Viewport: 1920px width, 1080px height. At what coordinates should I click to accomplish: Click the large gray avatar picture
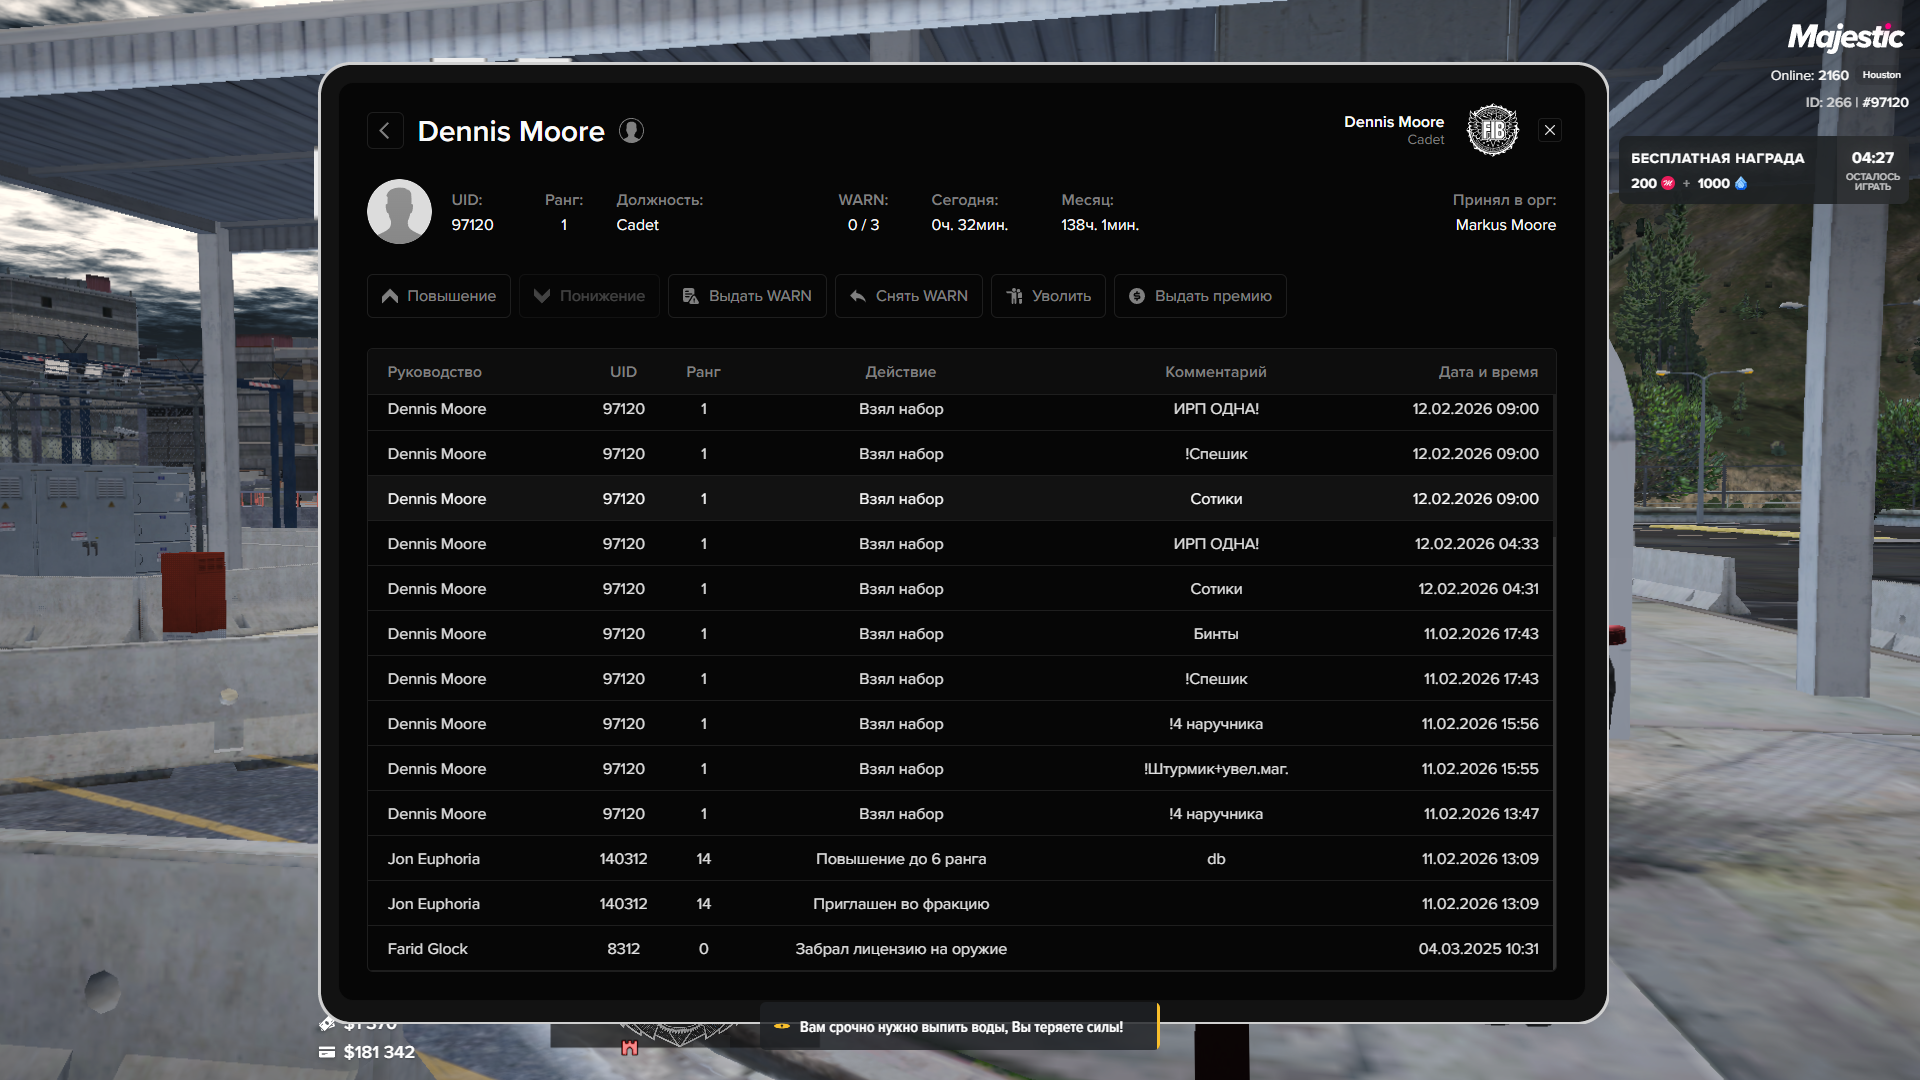[x=399, y=212]
